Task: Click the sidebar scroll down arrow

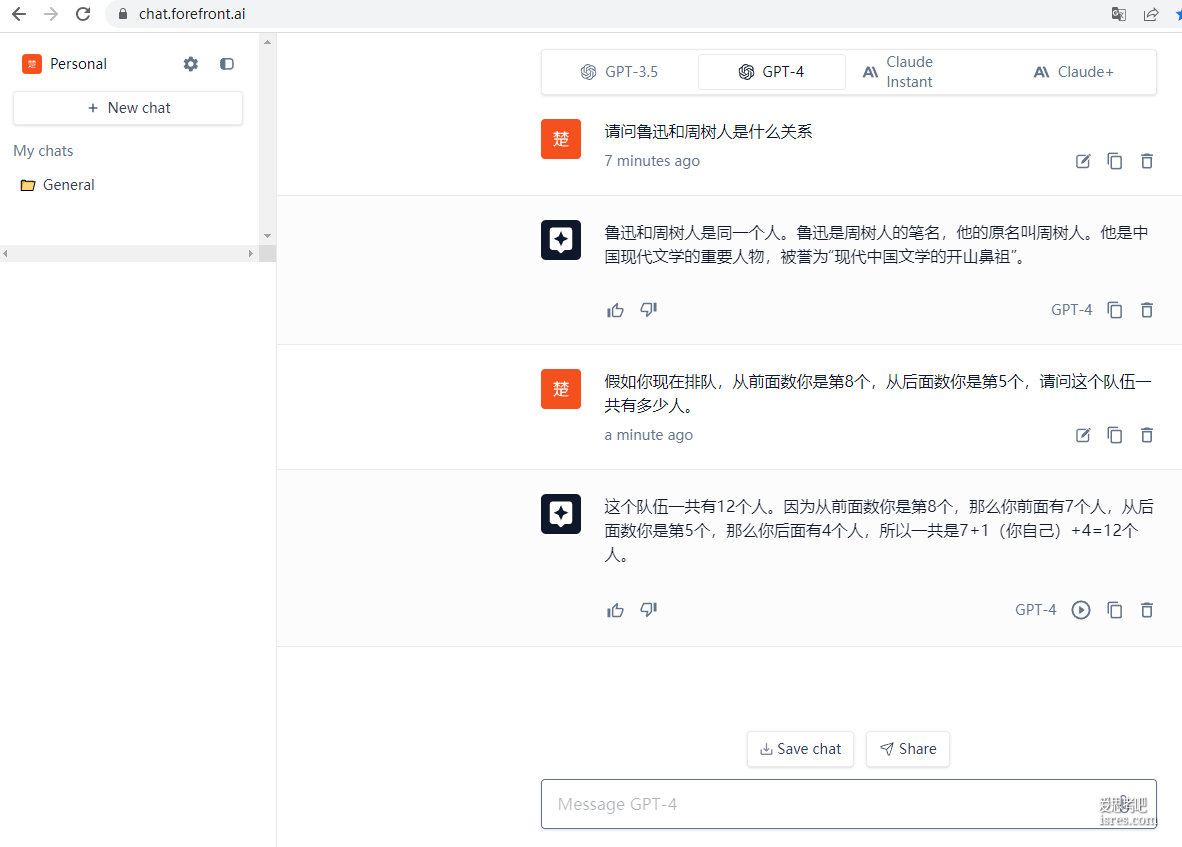Action: (x=268, y=236)
